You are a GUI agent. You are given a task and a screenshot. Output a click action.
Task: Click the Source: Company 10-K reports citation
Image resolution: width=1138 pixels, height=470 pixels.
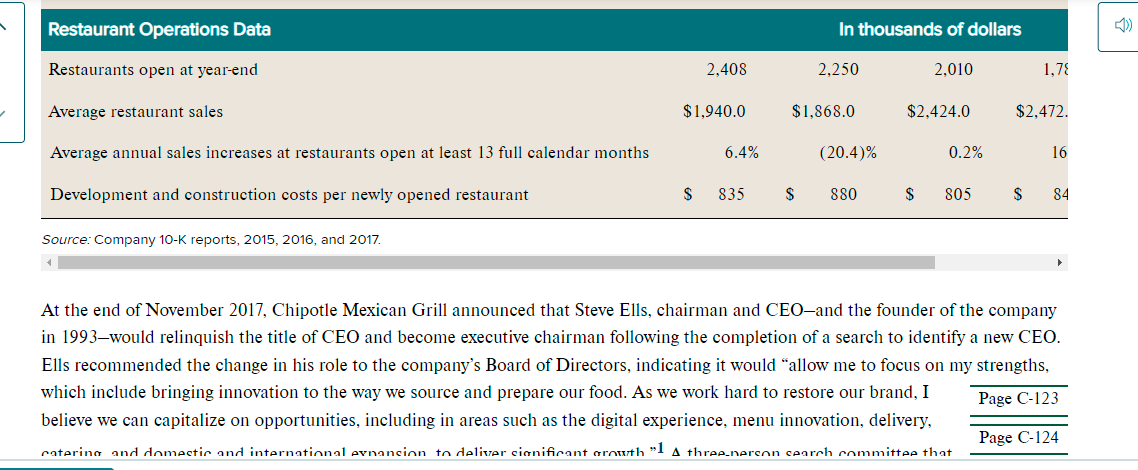coord(210,238)
